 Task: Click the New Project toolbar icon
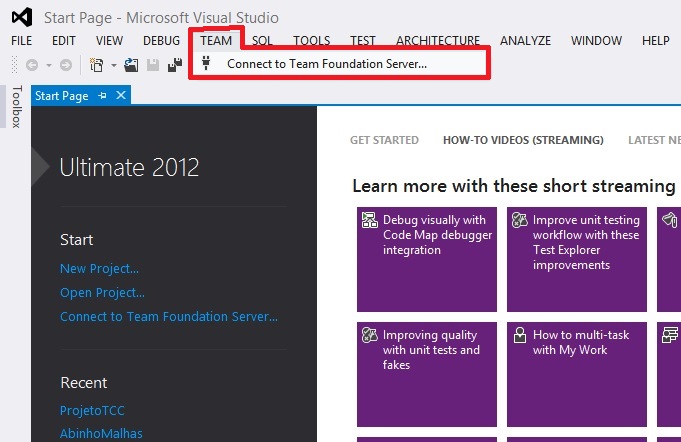(96, 65)
